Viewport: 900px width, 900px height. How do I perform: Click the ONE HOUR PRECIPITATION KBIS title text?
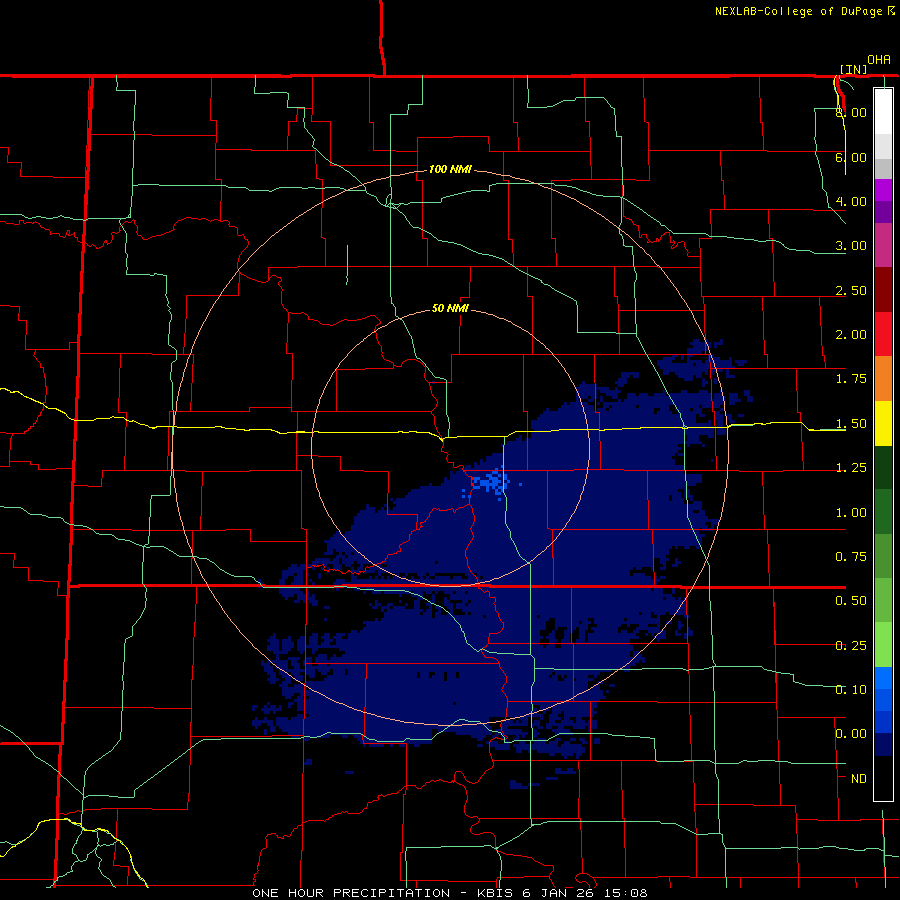point(450,893)
